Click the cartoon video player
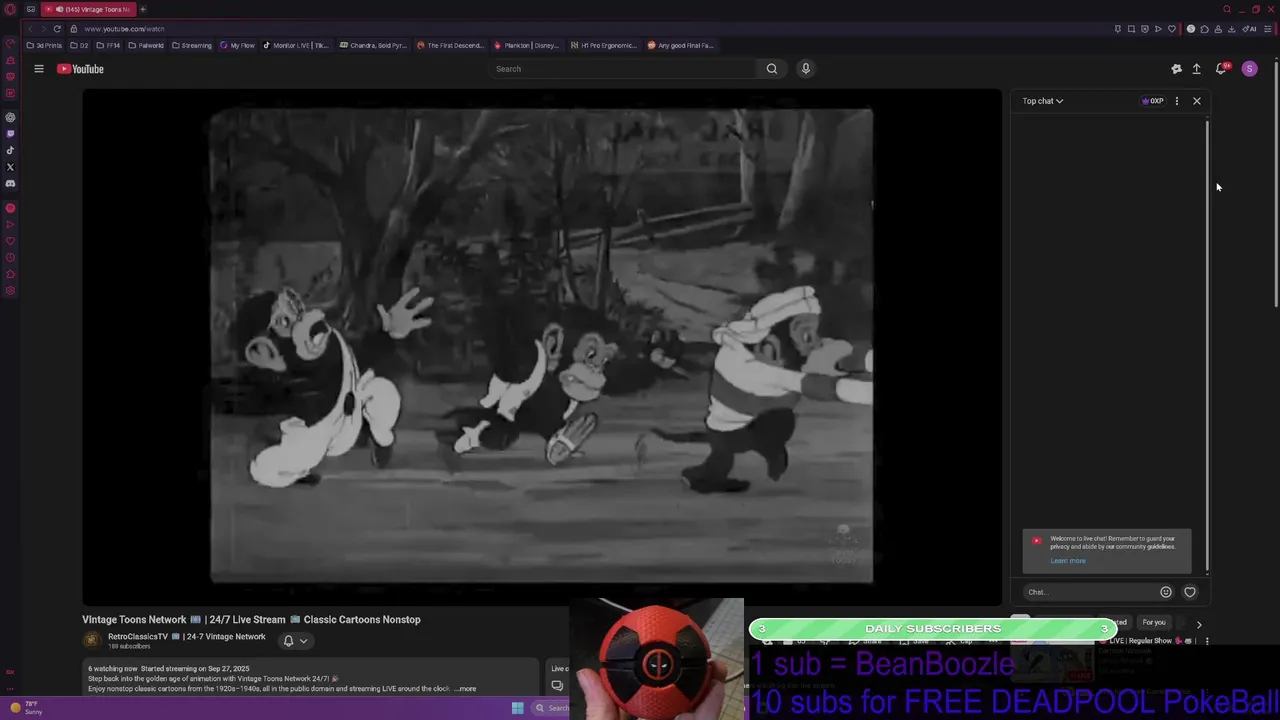Image resolution: width=1280 pixels, height=720 pixels. 541,346
